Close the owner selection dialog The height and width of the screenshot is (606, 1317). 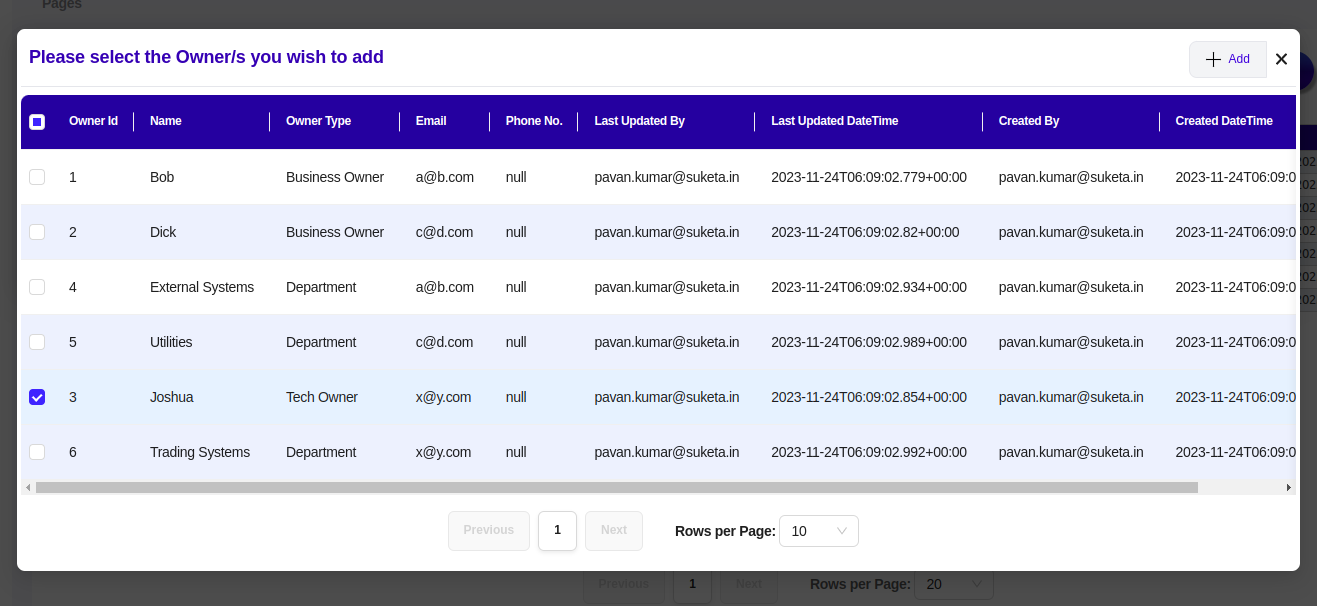1281,59
